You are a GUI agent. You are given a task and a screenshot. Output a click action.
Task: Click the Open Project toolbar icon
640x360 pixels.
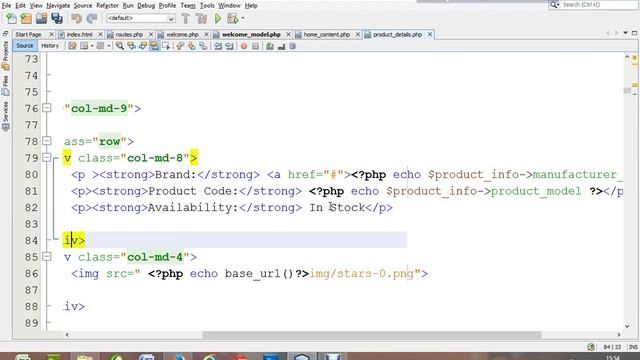pos(41,18)
